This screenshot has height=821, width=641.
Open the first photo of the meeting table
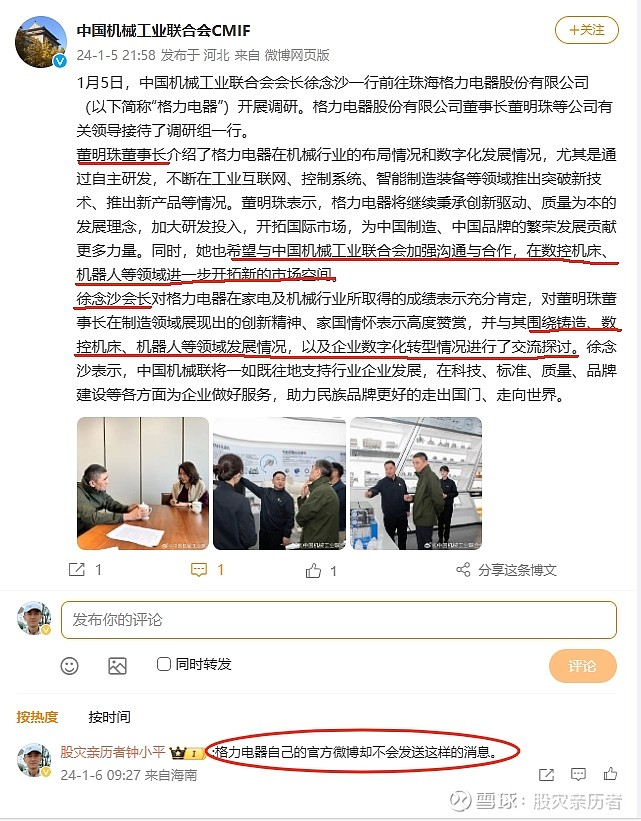coord(143,483)
